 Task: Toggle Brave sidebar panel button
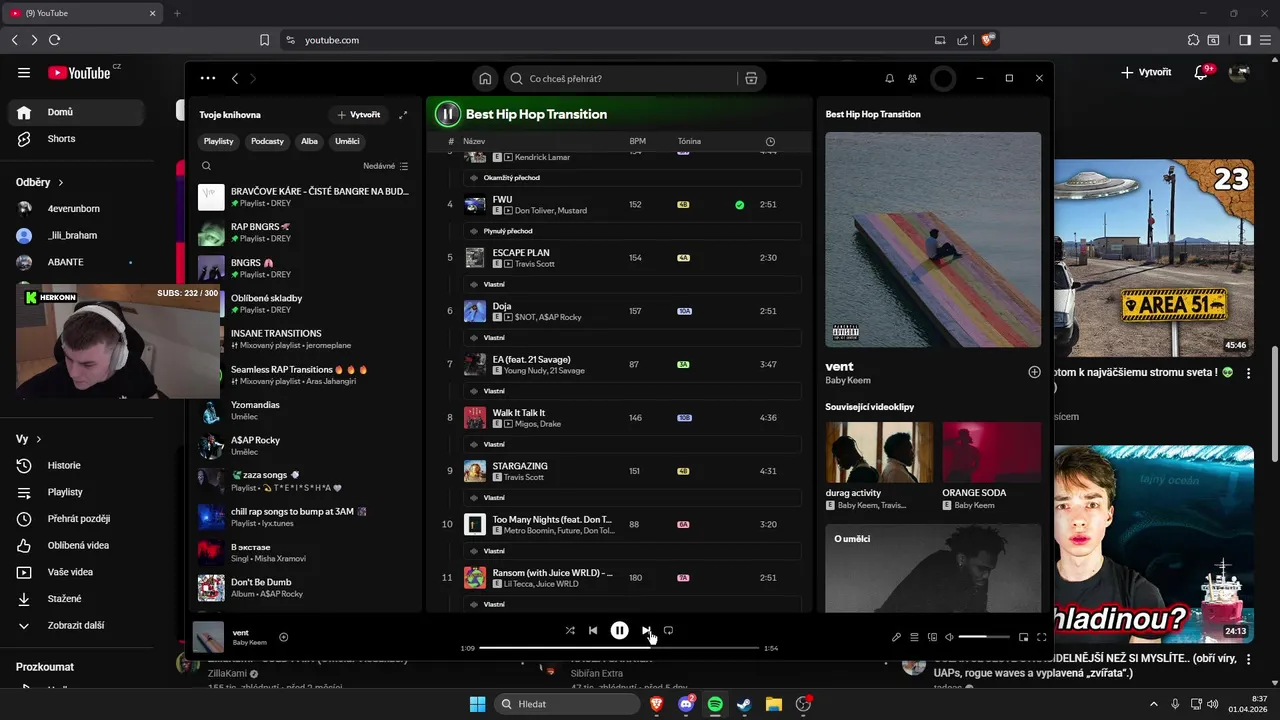click(1245, 40)
